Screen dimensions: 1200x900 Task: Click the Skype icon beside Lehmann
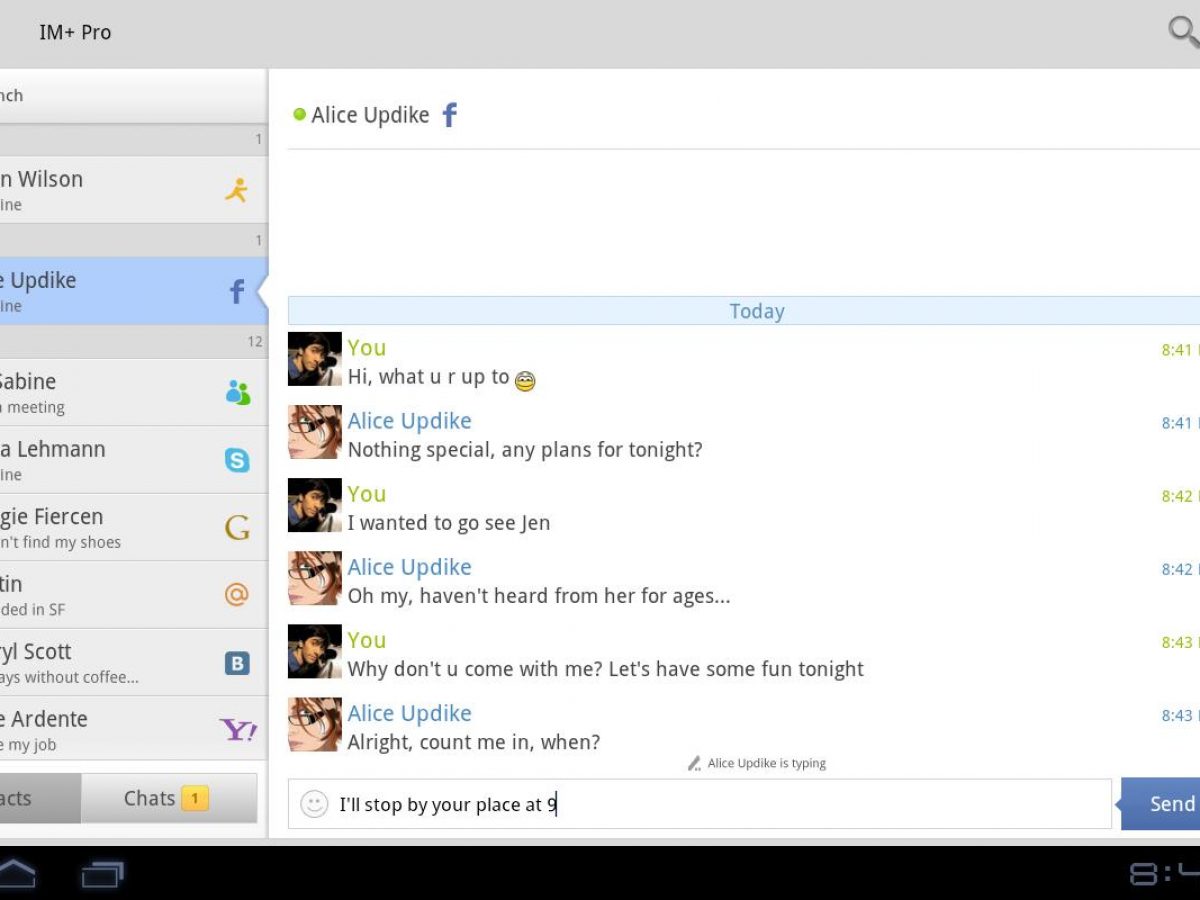[237, 460]
